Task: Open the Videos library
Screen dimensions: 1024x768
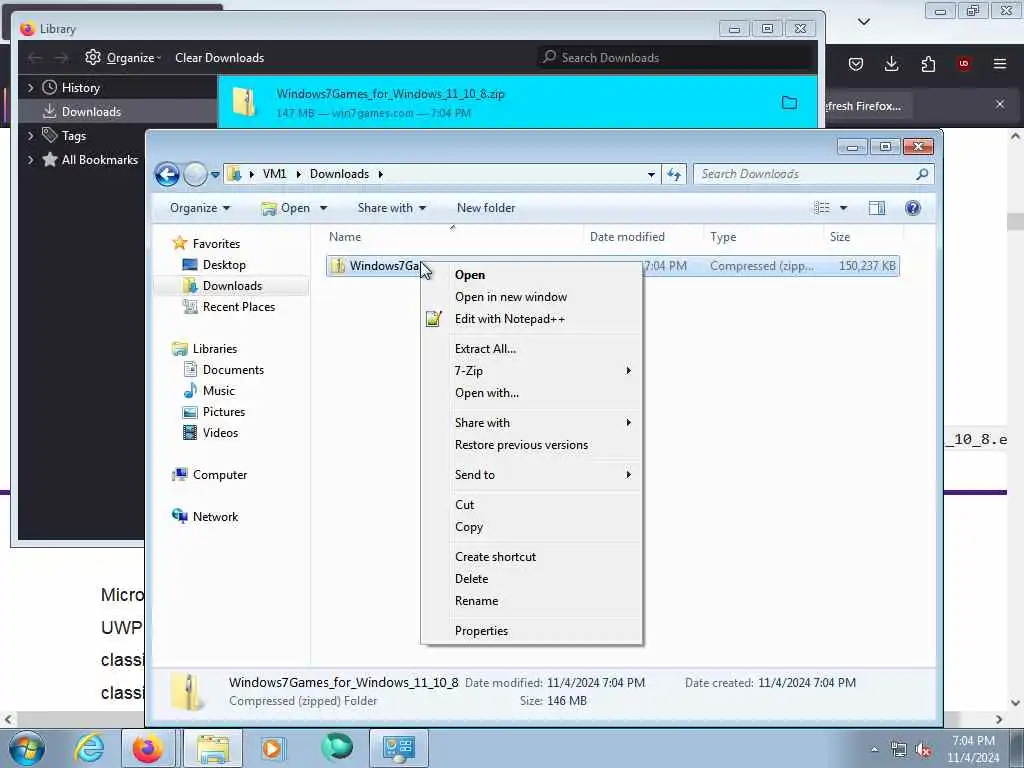Action: tap(210, 432)
